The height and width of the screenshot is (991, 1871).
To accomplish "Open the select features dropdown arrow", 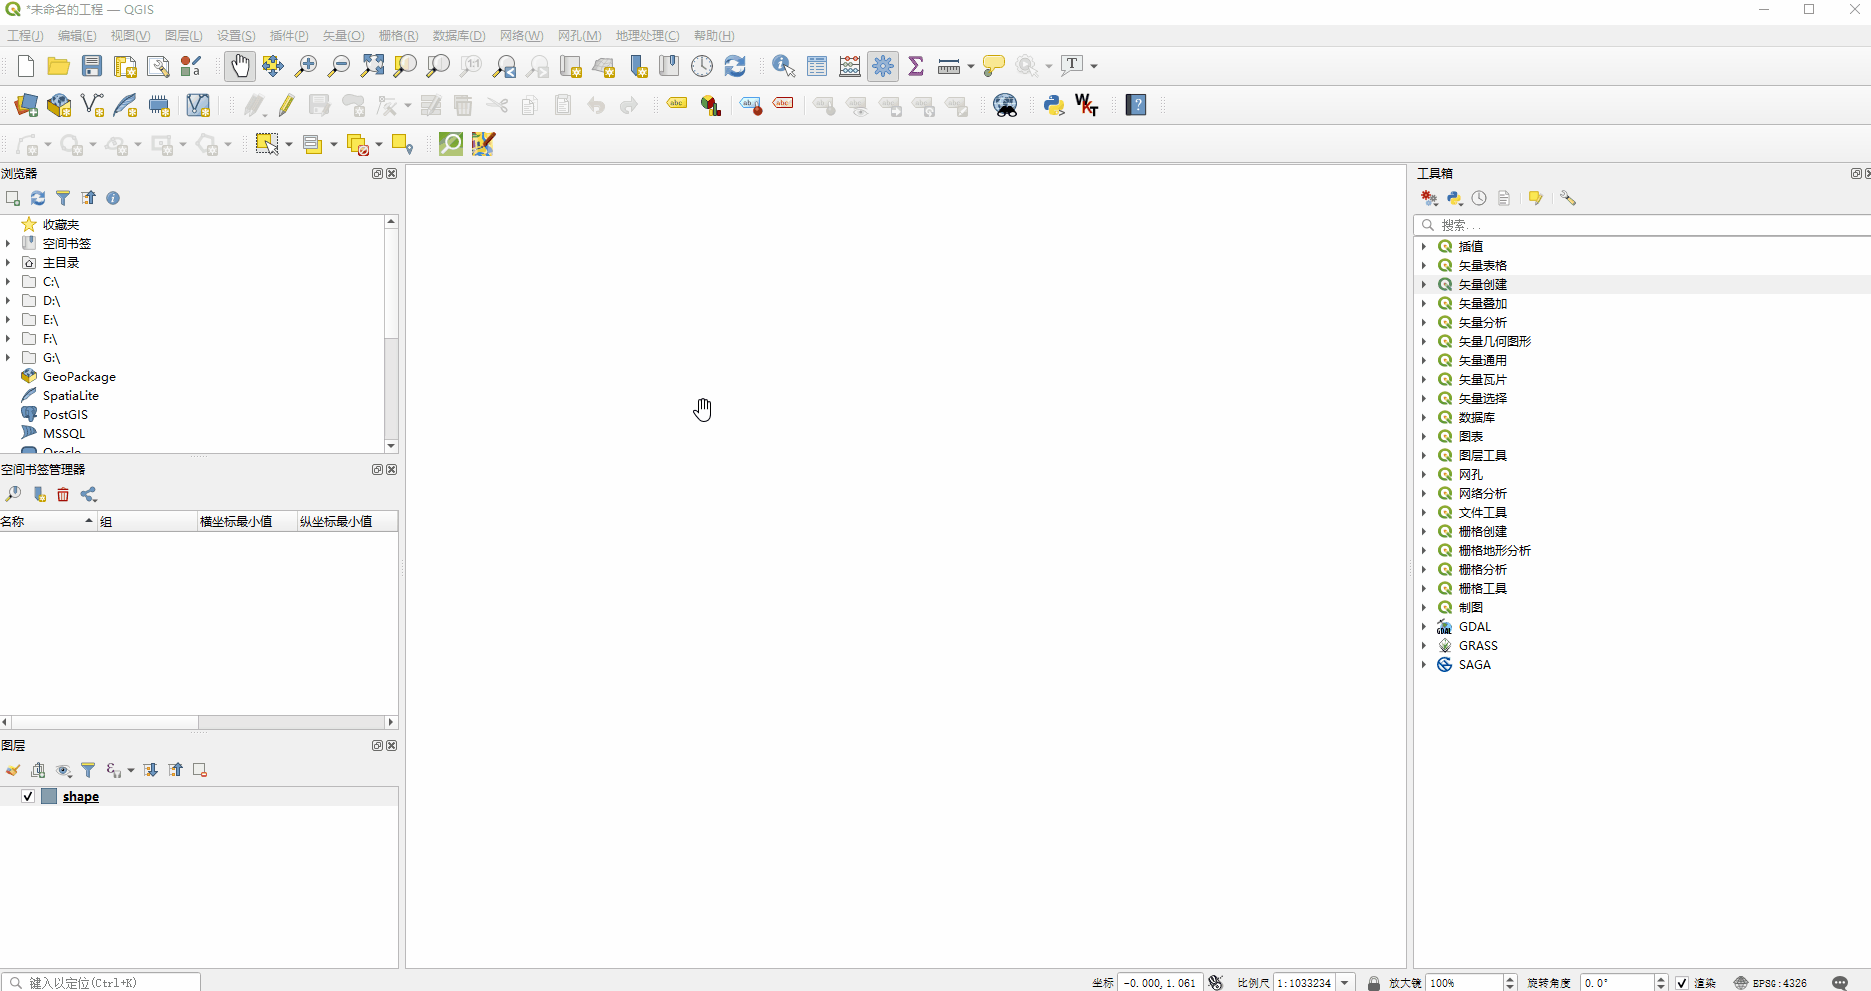I will tap(289, 145).
